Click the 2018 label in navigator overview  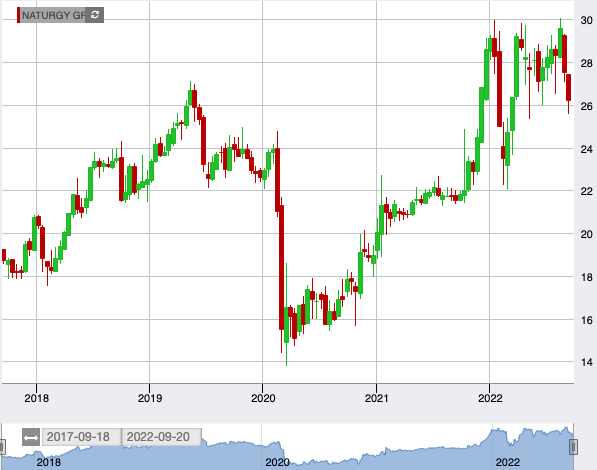(48, 462)
